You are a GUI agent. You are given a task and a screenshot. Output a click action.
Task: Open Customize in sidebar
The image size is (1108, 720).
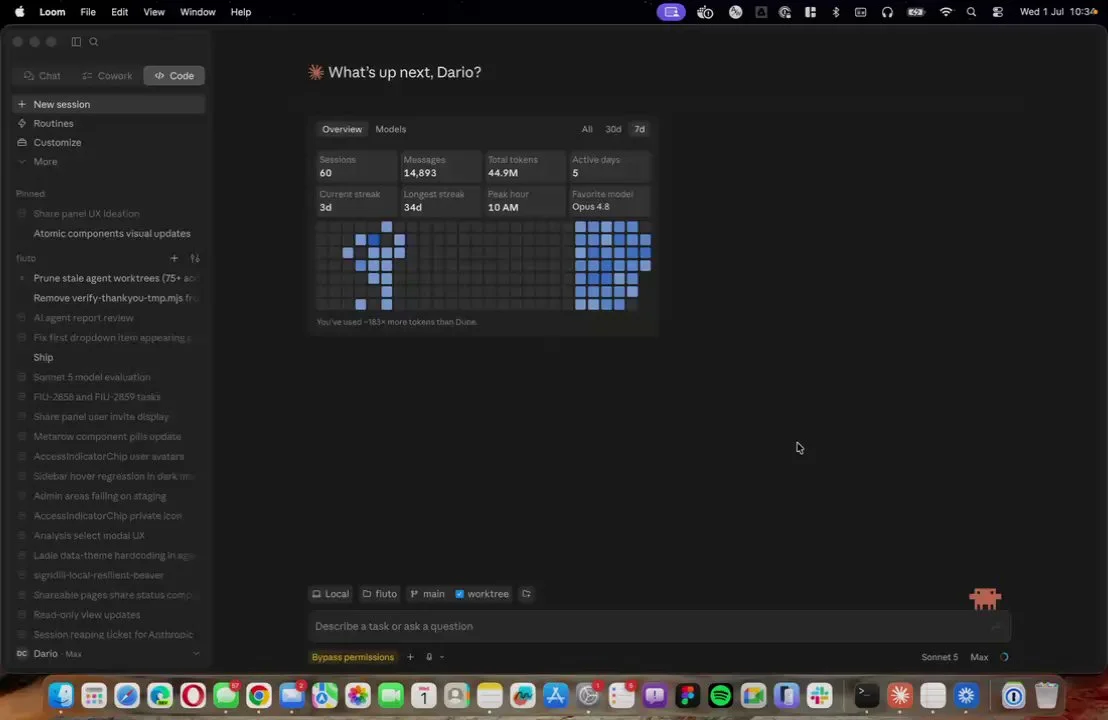coord(109,143)
